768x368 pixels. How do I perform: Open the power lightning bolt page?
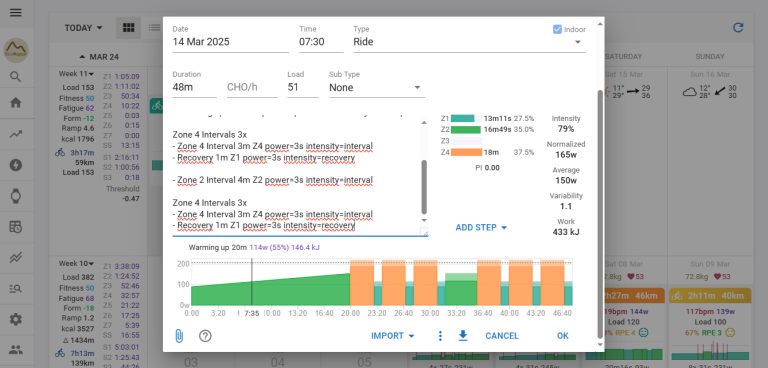(x=16, y=165)
